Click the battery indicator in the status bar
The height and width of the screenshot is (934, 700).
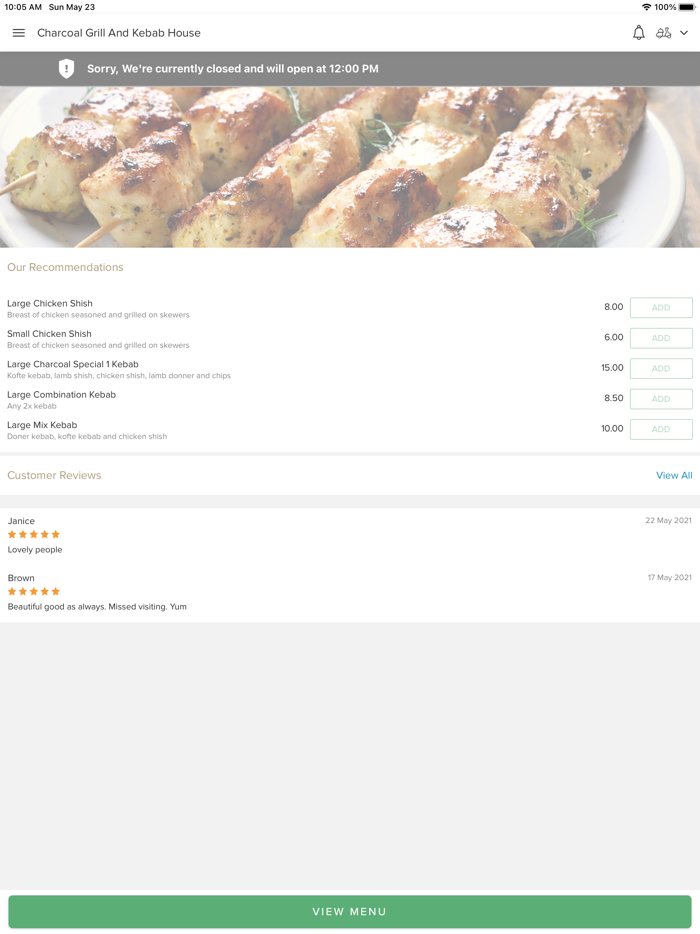click(x=685, y=6)
